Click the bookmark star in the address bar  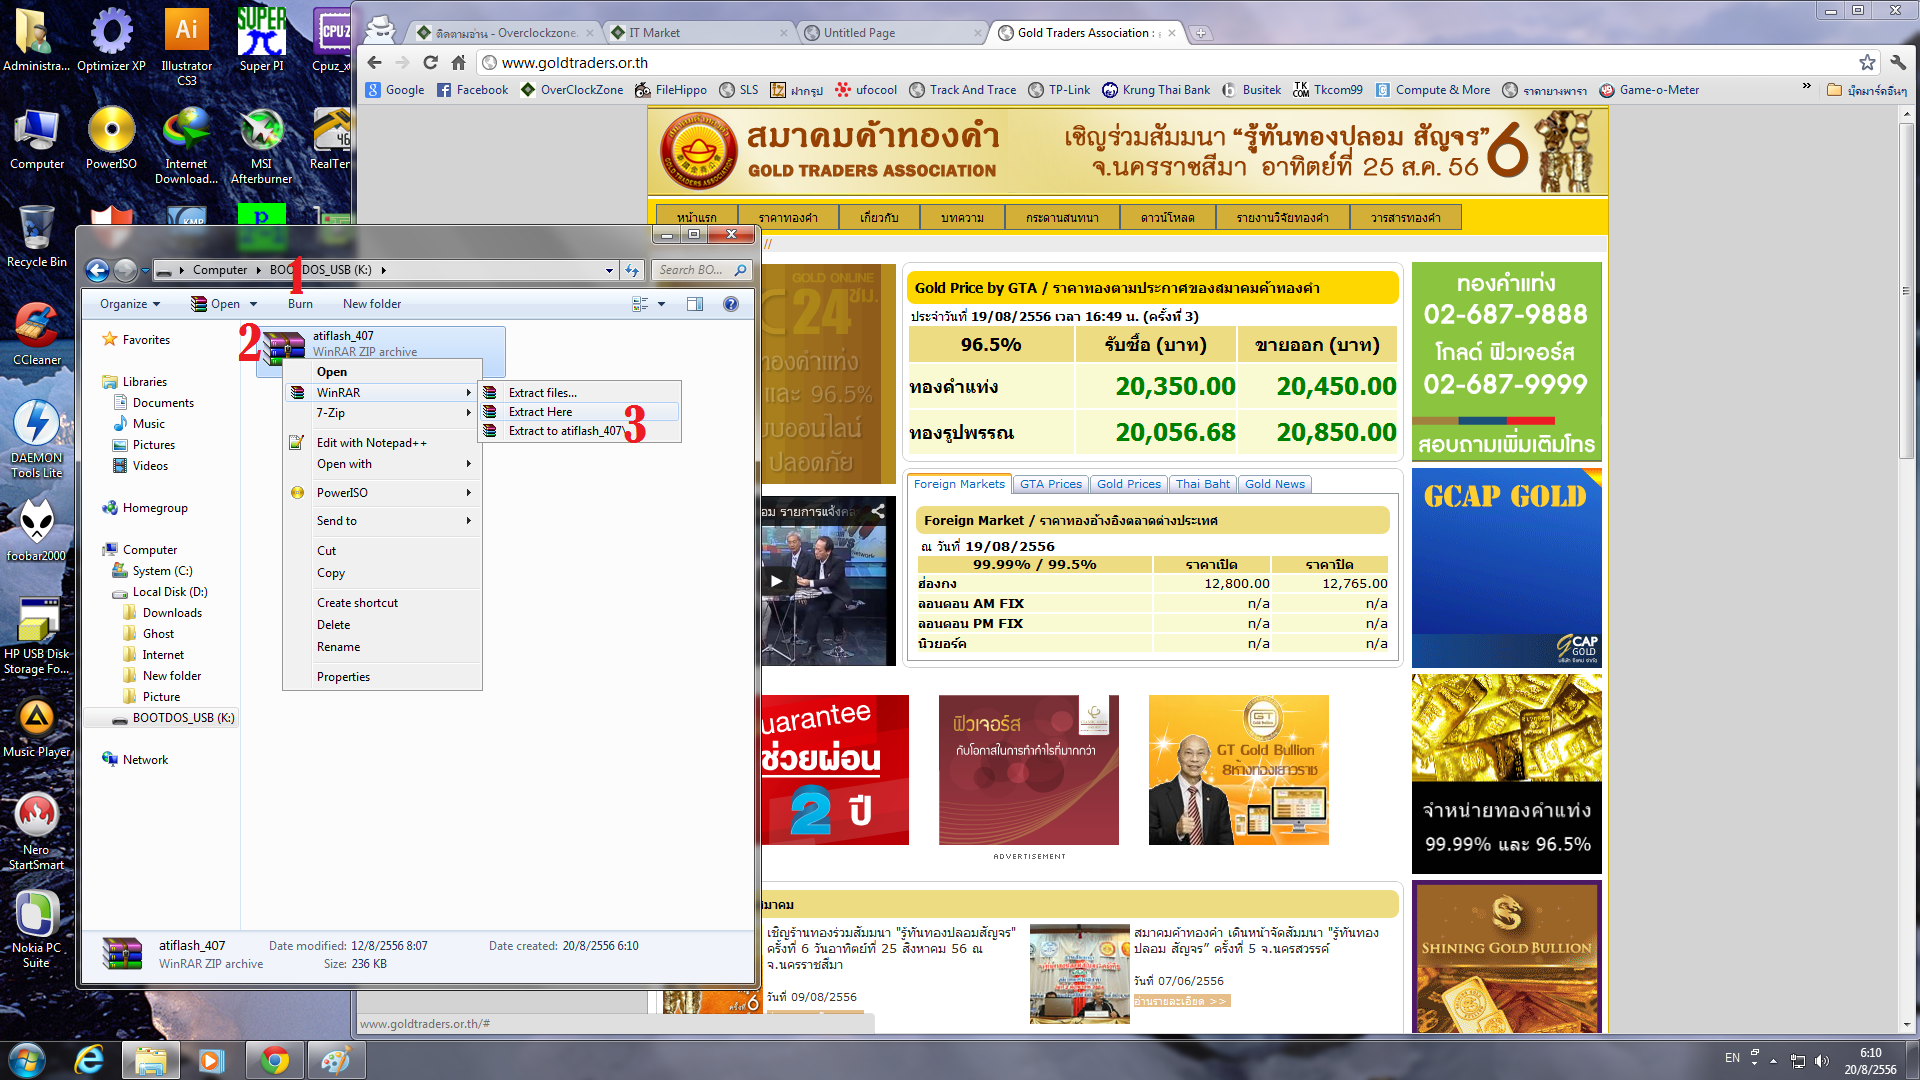pos(1866,62)
